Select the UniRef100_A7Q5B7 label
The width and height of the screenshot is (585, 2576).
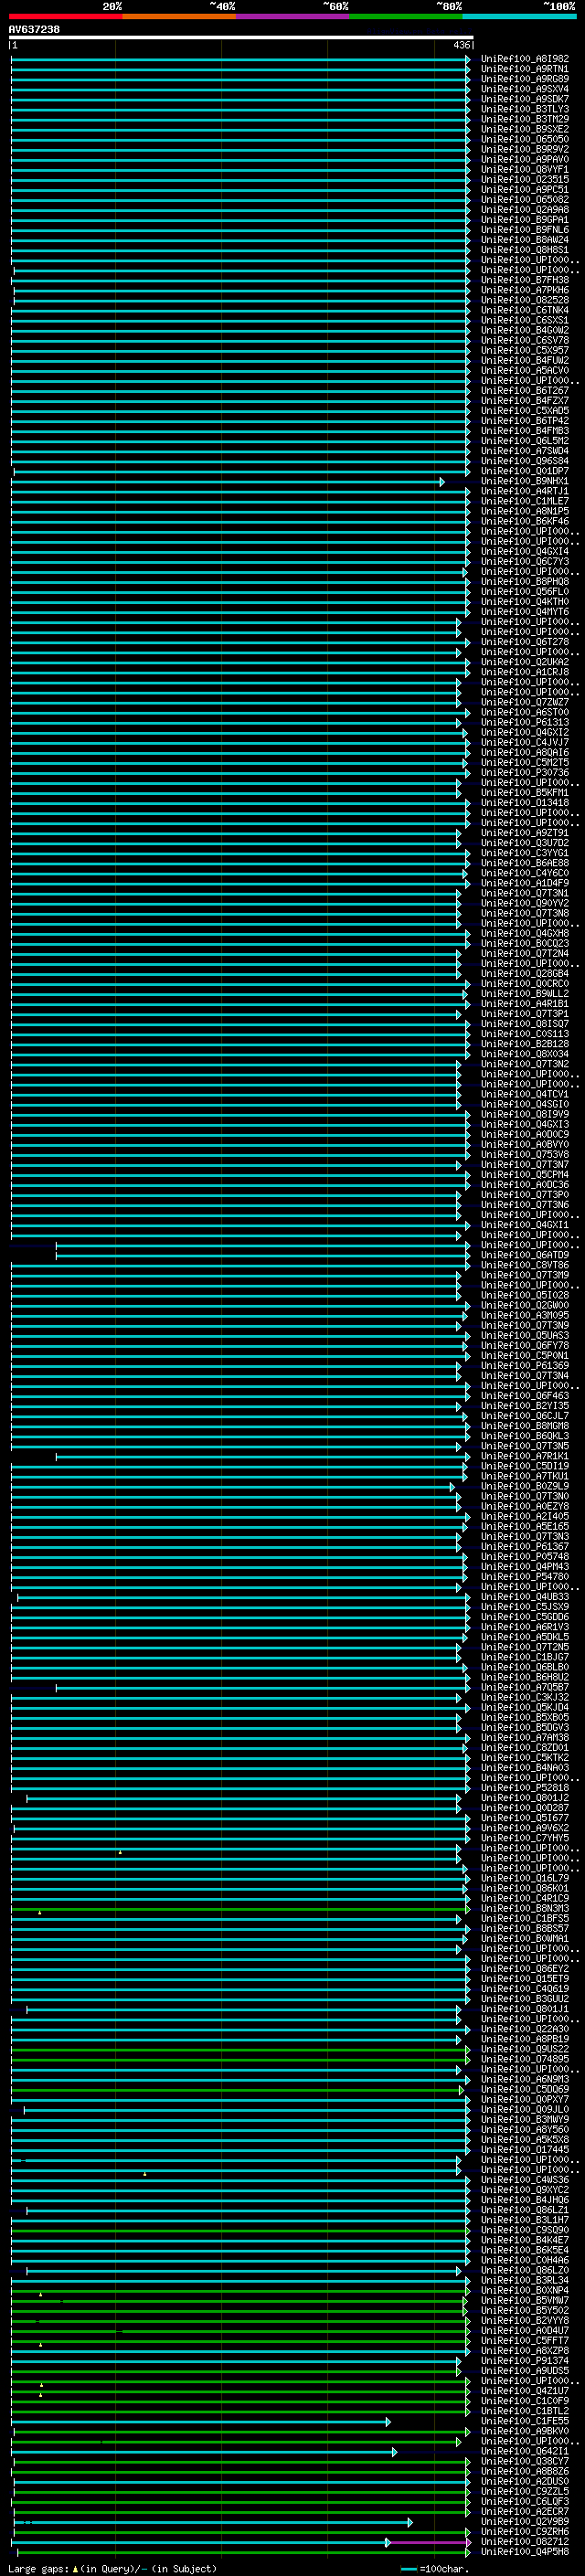click(x=525, y=1687)
